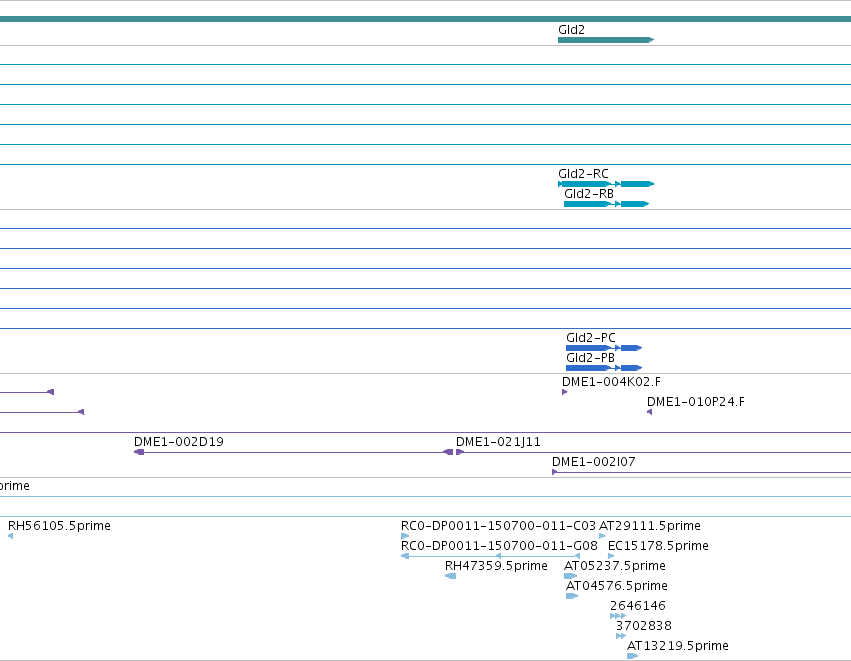Select the teal Gld2 gene arrow bar
Screen dimensions: 851x661
point(606,40)
